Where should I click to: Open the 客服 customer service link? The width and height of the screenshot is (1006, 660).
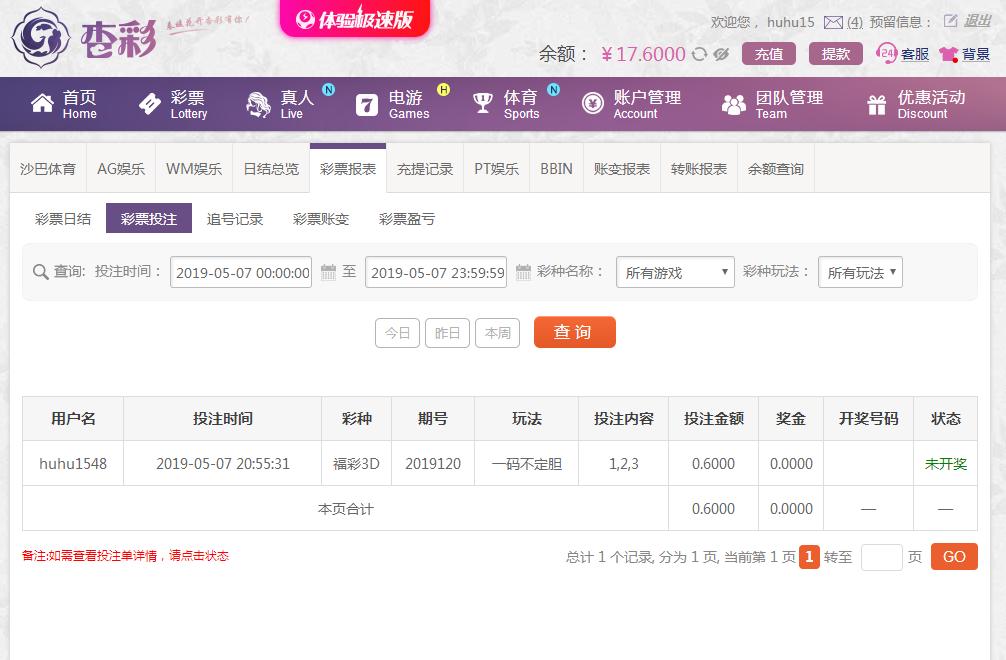click(x=915, y=55)
